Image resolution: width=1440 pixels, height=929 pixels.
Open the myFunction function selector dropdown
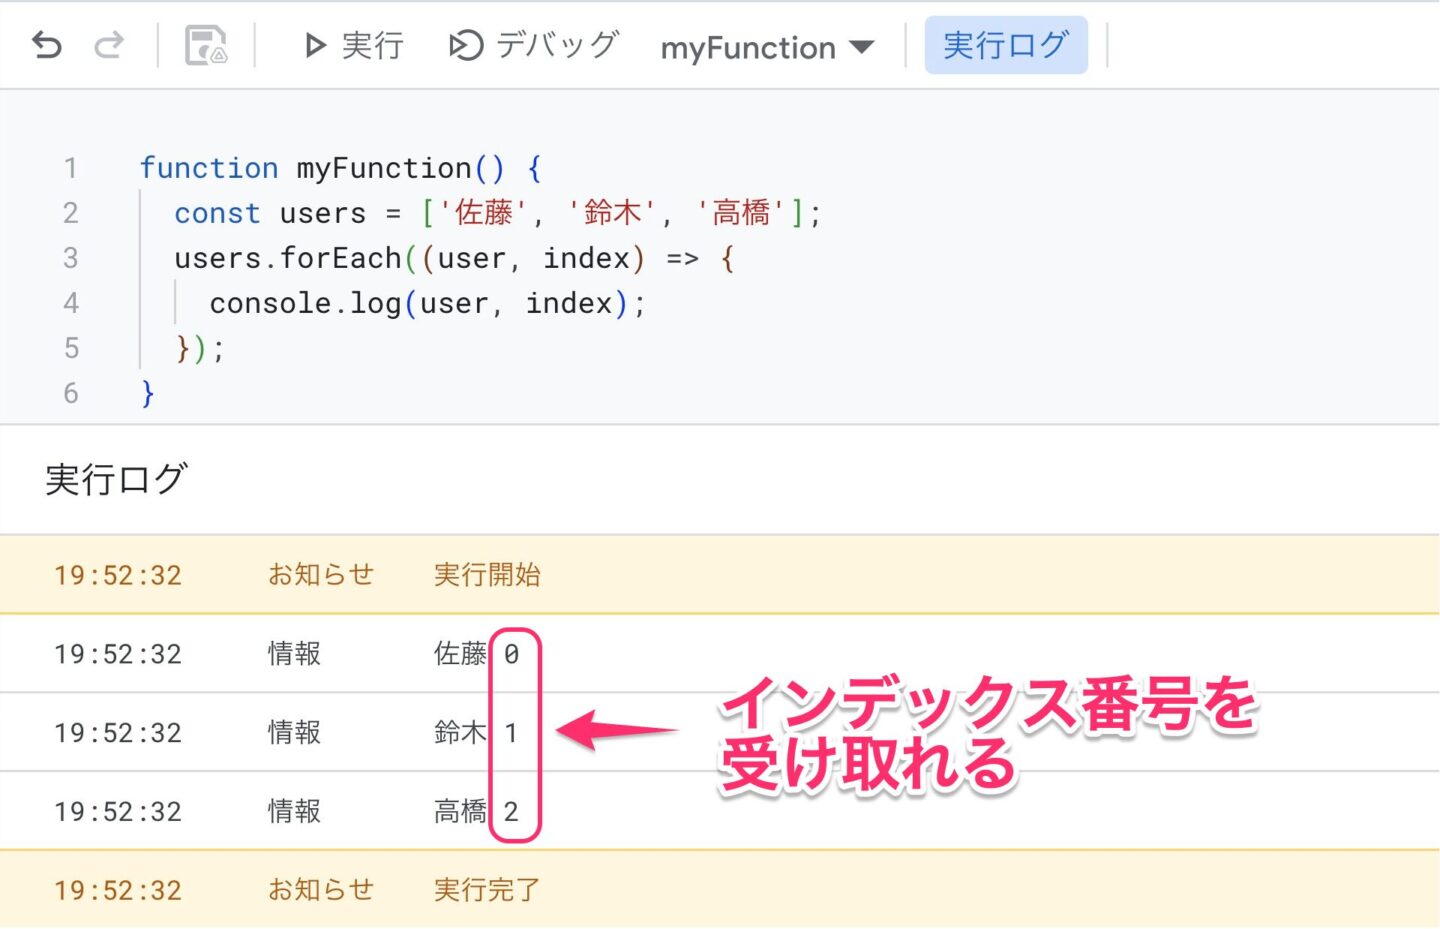click(768, 47)
